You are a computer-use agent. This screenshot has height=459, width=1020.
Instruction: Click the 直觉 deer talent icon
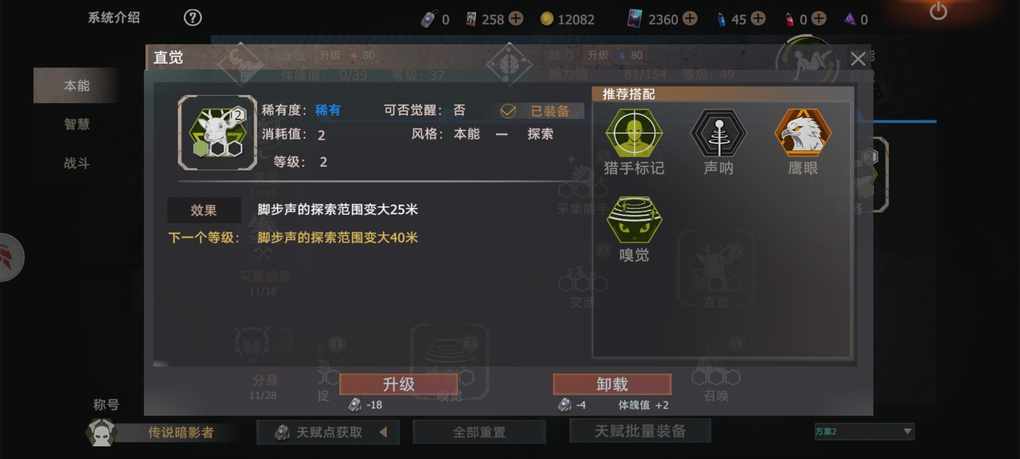click(217, 133)
